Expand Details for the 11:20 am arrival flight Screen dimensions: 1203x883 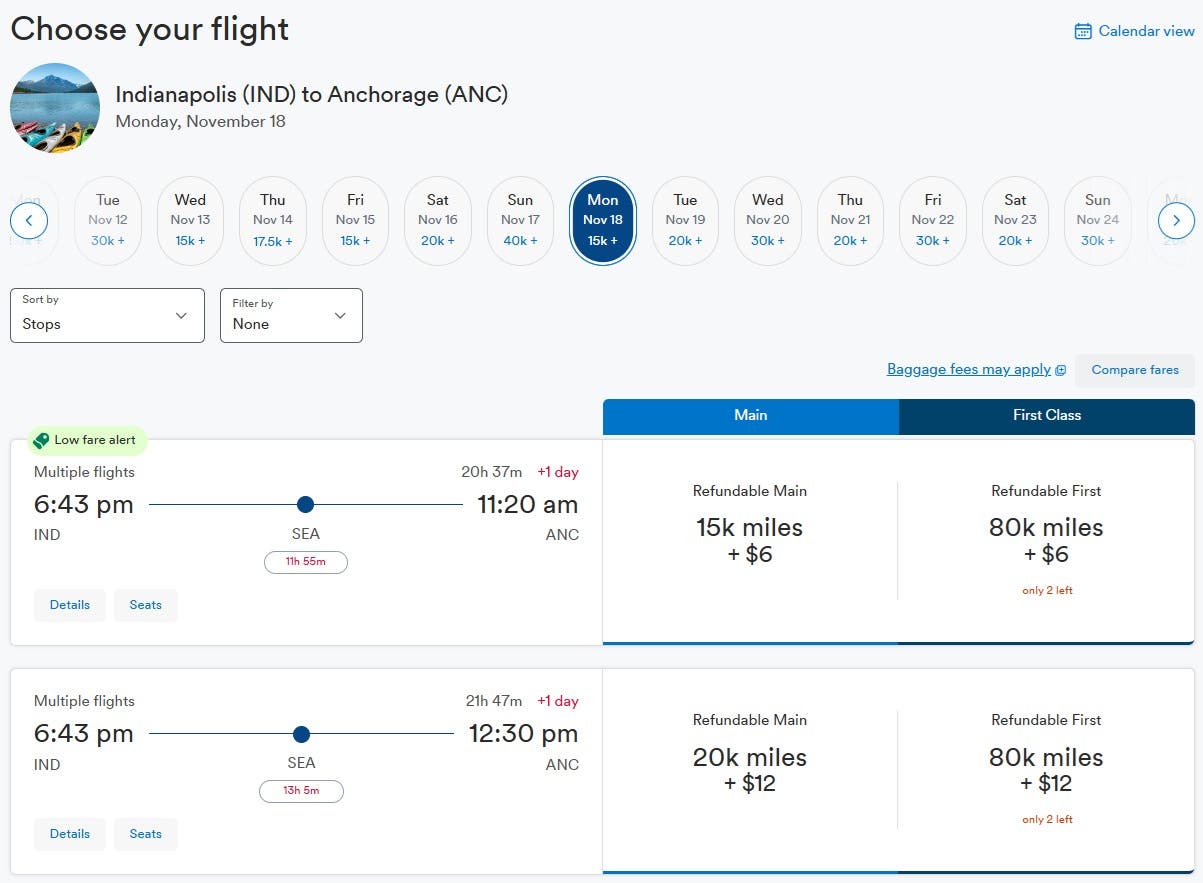point(70,605)
